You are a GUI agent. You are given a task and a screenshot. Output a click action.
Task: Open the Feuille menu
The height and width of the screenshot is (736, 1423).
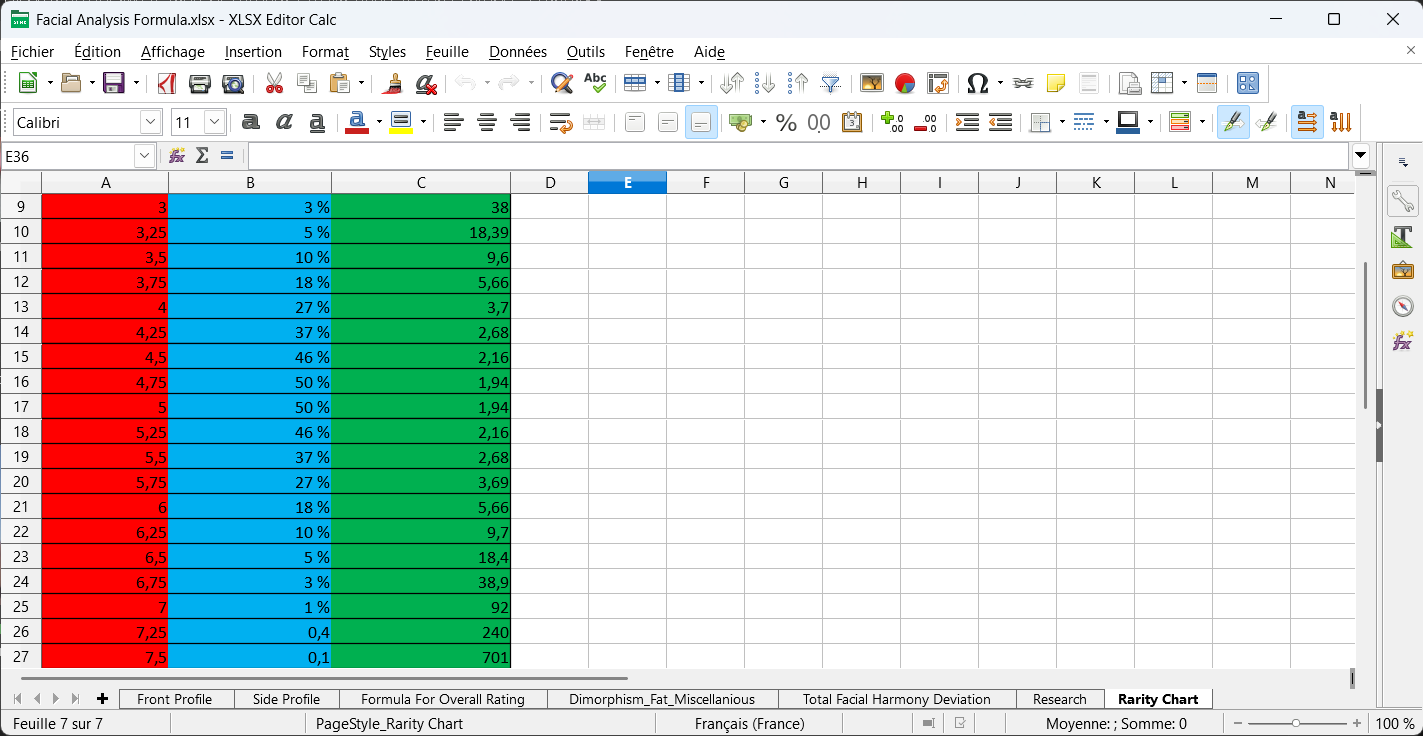[x=447, y=52]
